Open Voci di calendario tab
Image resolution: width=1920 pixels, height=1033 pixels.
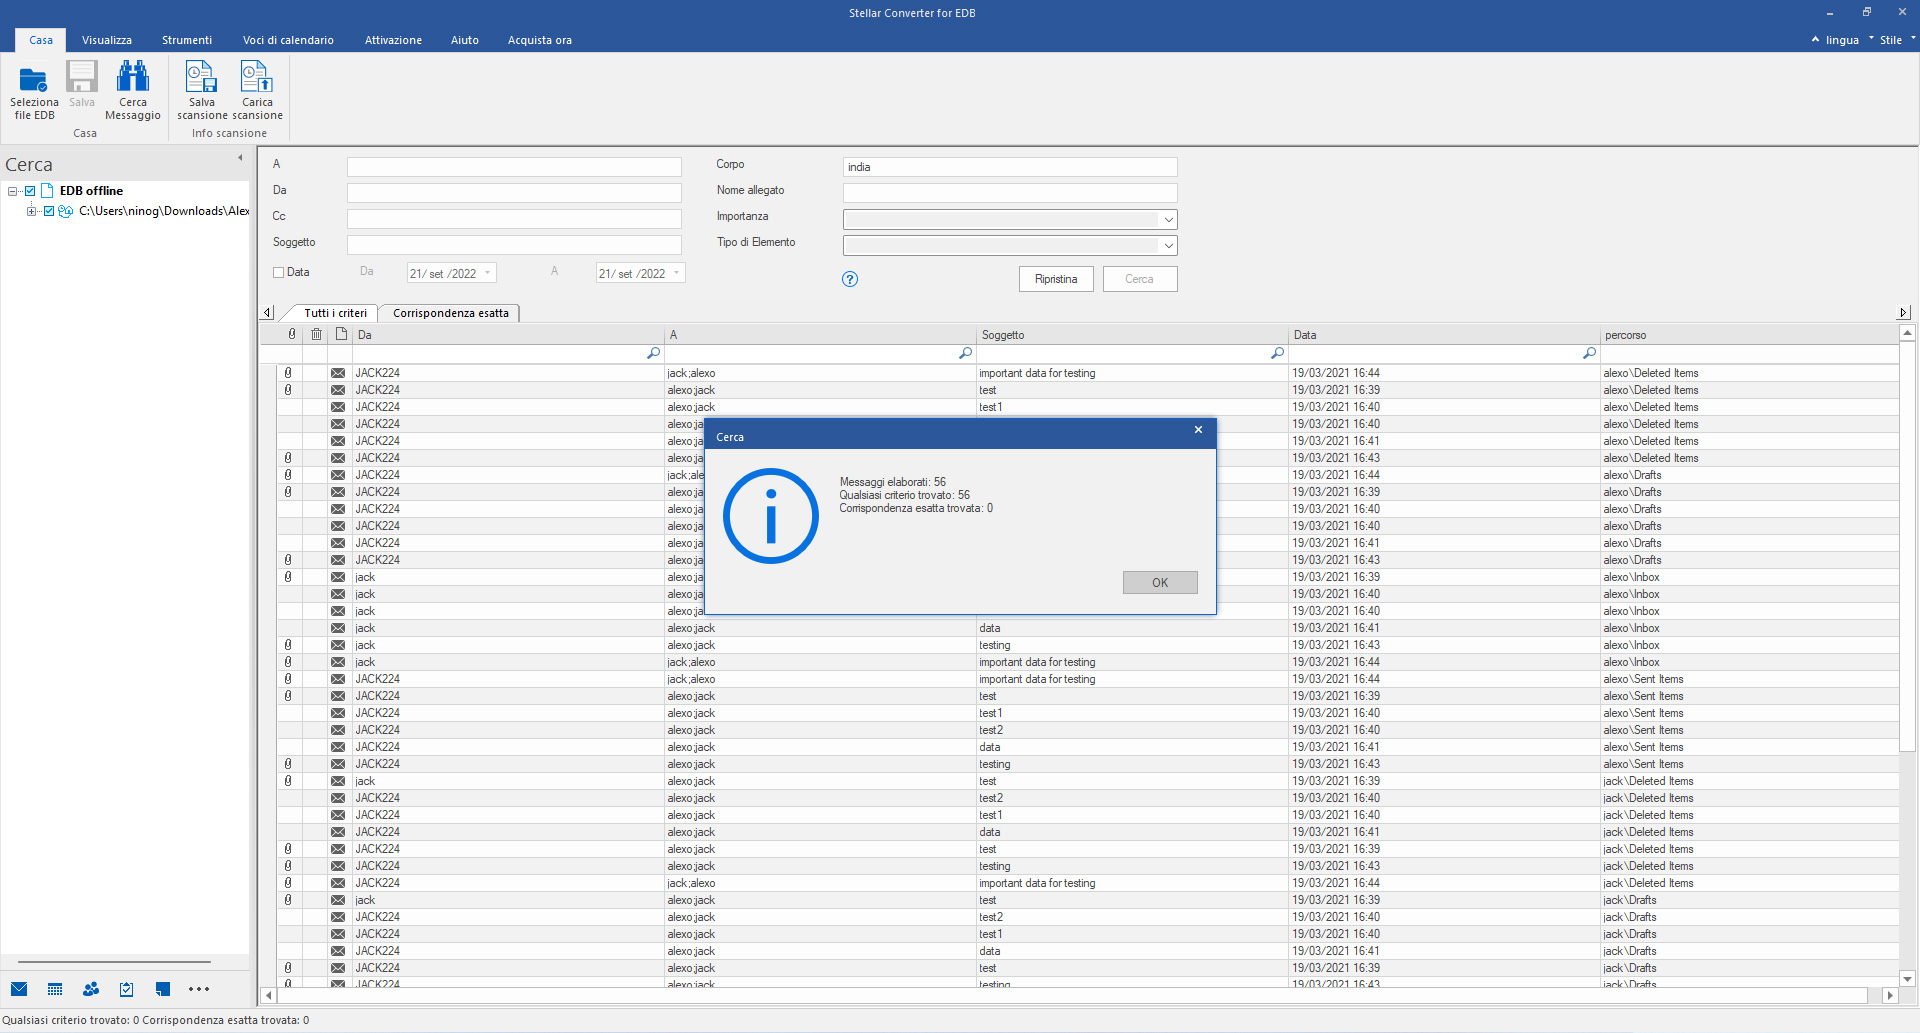[x=288, y=40]
